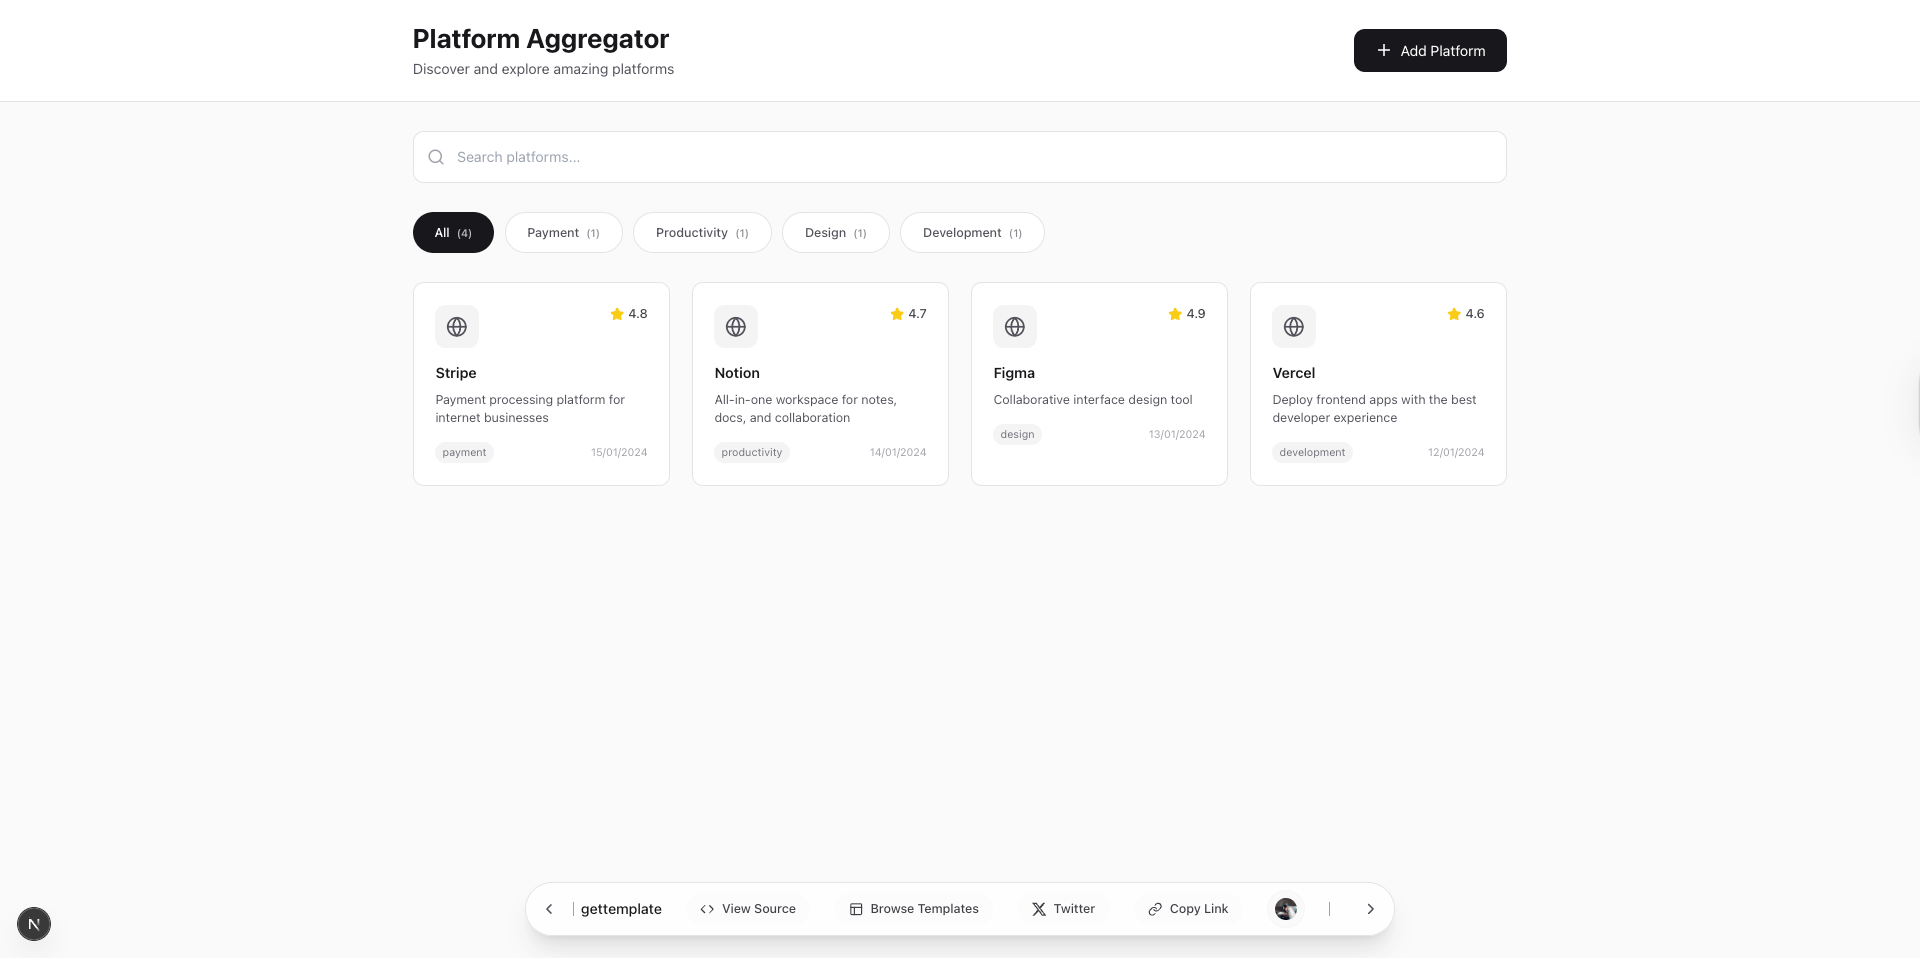This screenshot has width=1920, height=958.
Task: Click Copy Link in bottom bar
Action: [1188, 909]
